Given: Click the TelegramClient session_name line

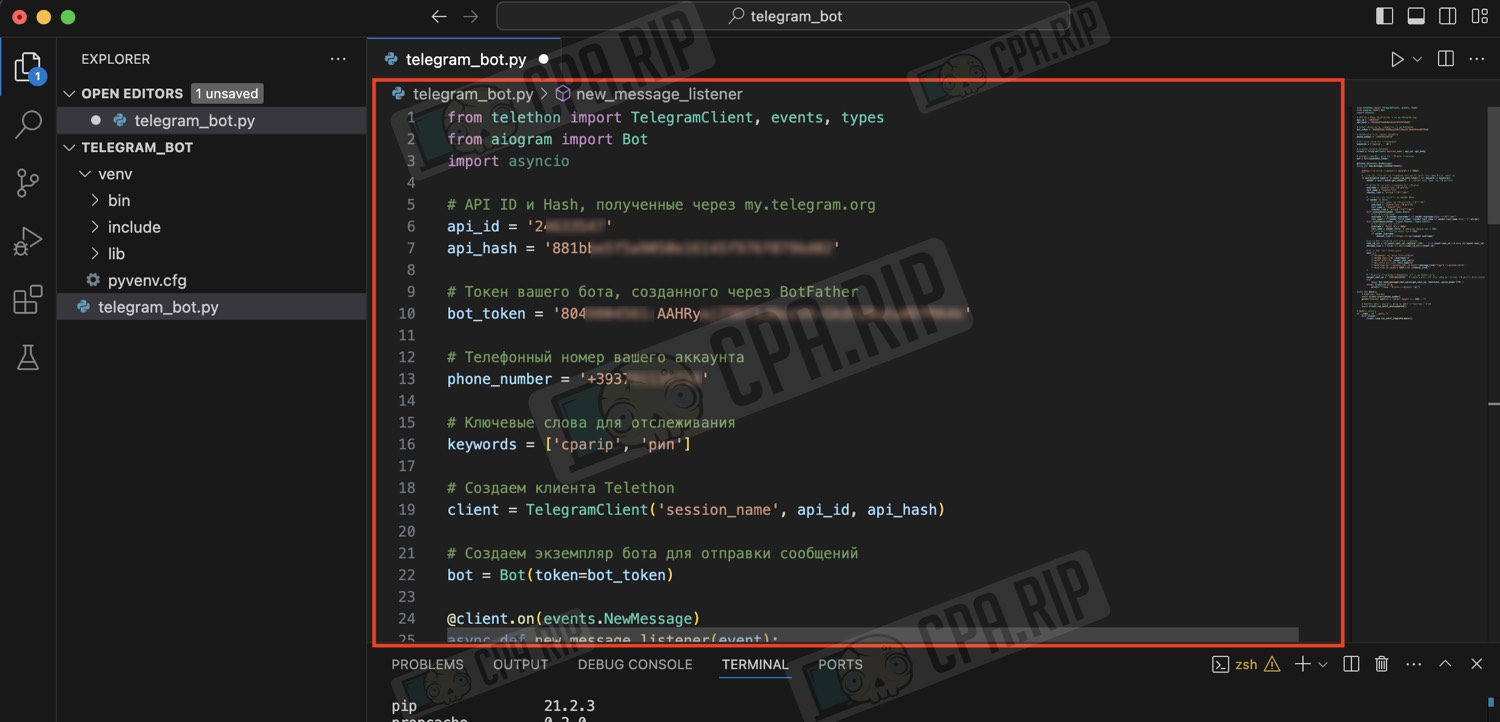Looking at the screenshot, I should (x=696, y=510).
